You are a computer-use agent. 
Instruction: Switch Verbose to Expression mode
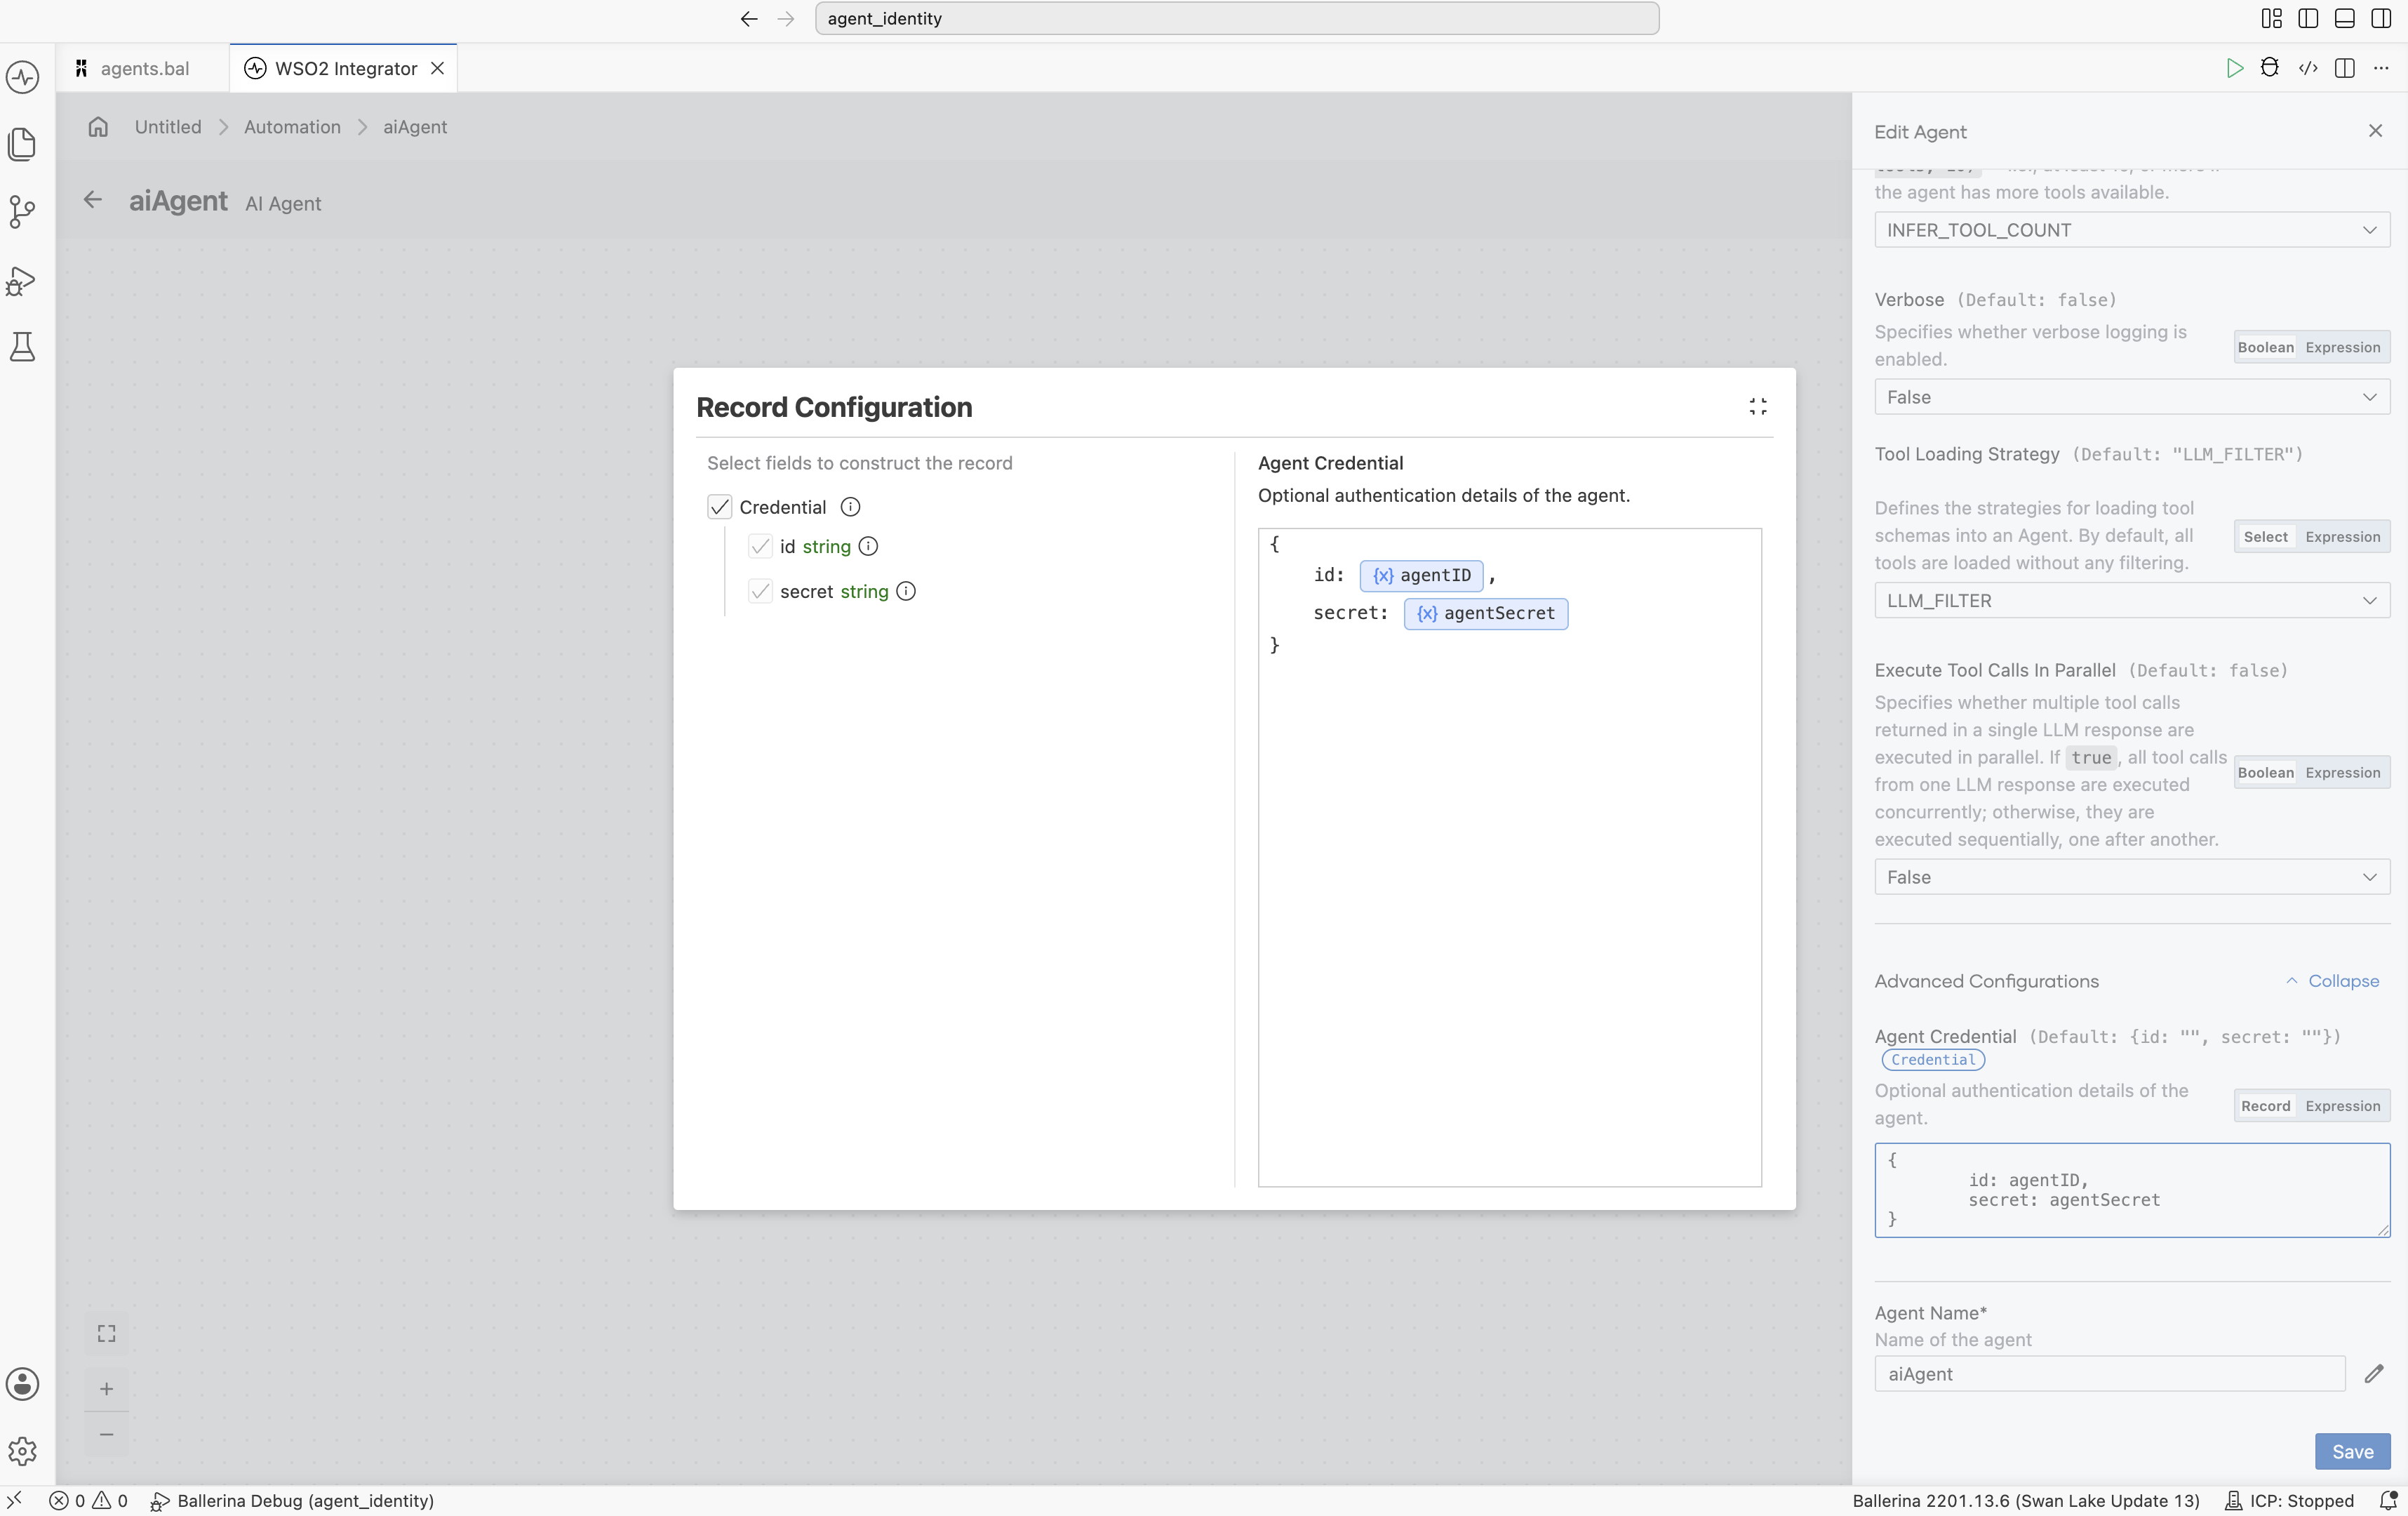2342,347
